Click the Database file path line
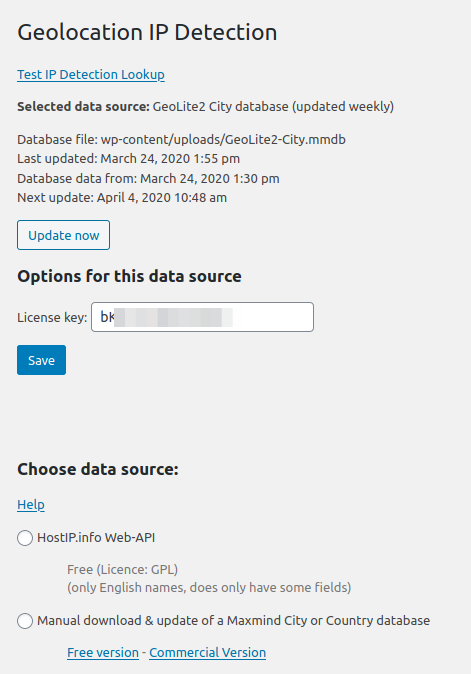Image resolution: width=471 pixels, height=674 pixels. point(181,140)
